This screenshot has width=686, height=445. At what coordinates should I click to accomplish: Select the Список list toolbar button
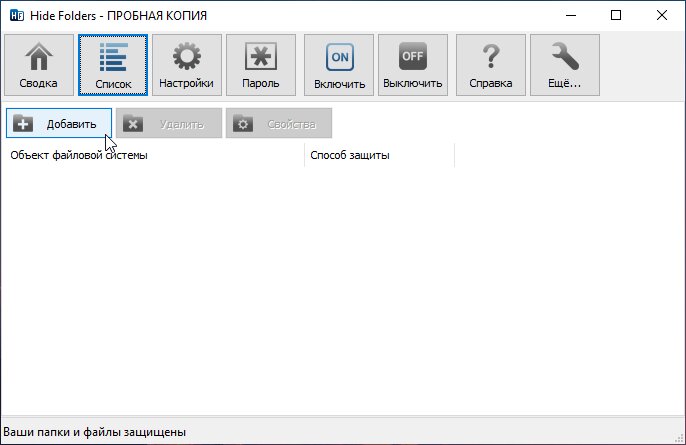[113, 65]
